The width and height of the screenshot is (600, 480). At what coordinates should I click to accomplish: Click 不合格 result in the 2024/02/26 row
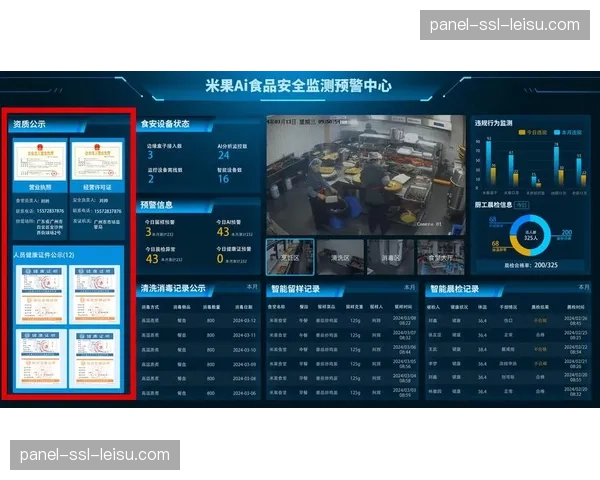point(540,320)
